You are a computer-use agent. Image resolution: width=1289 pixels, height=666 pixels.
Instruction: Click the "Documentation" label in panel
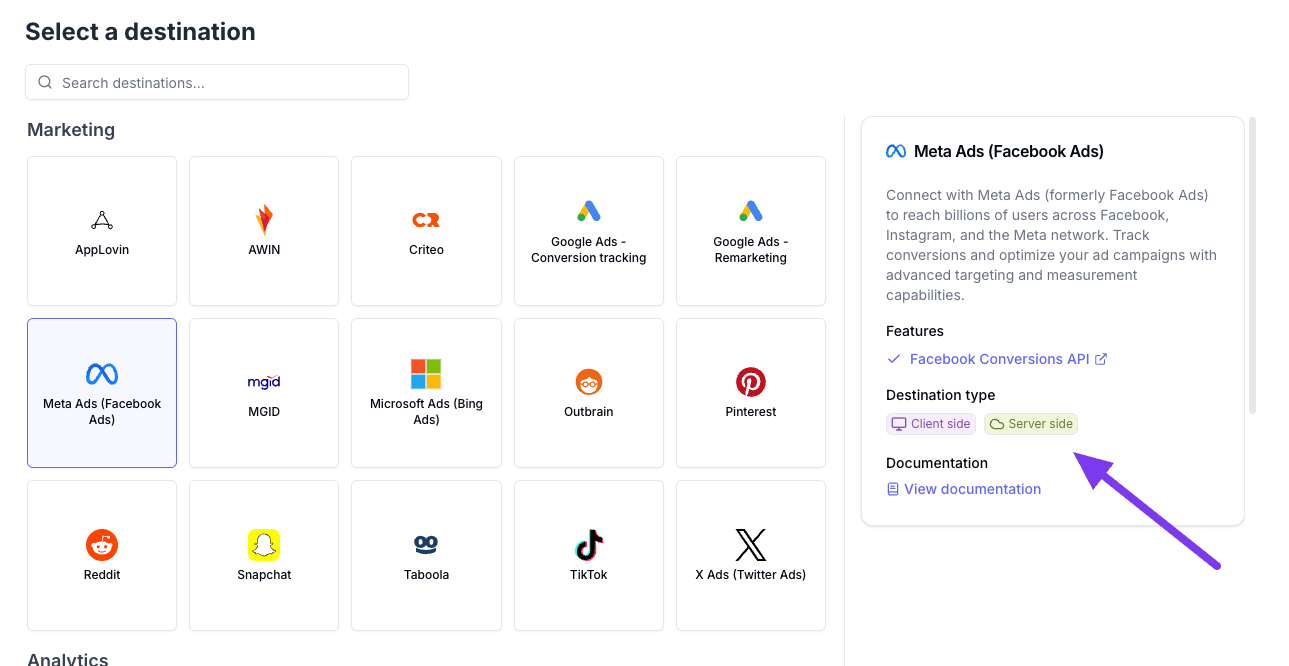click(x=937, y=463)
